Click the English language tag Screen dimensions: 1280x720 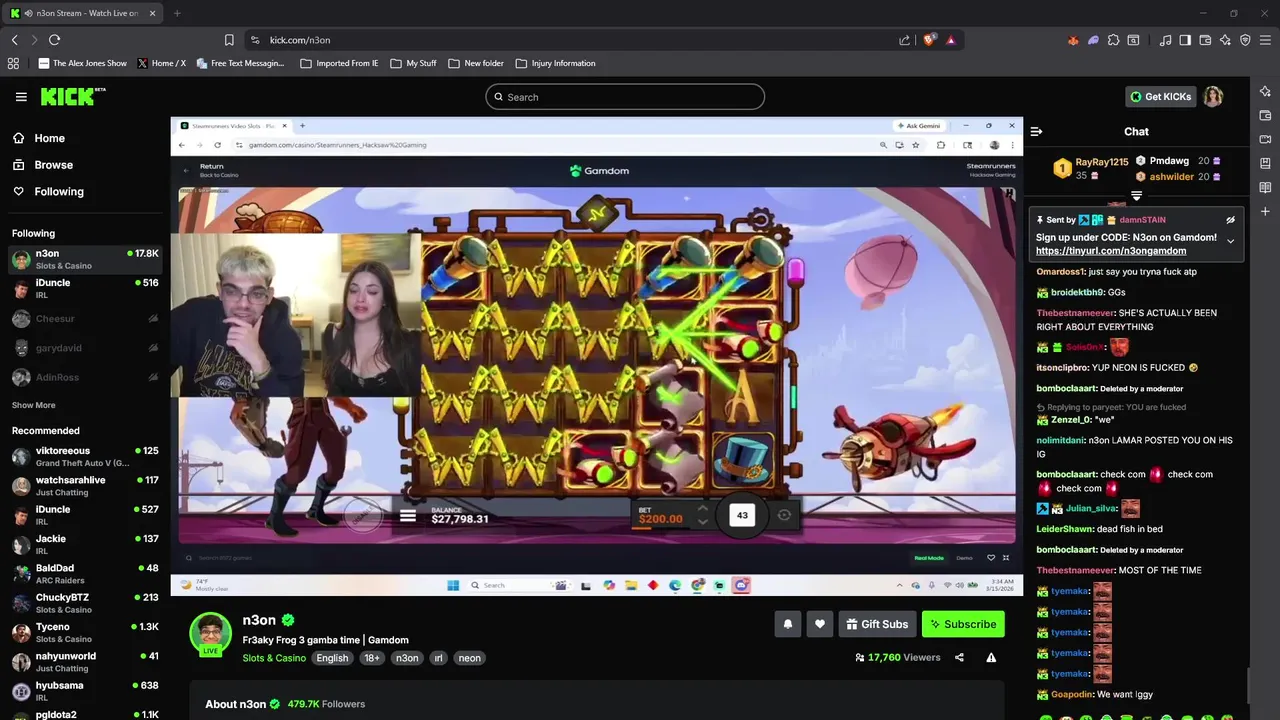[332, 658]
